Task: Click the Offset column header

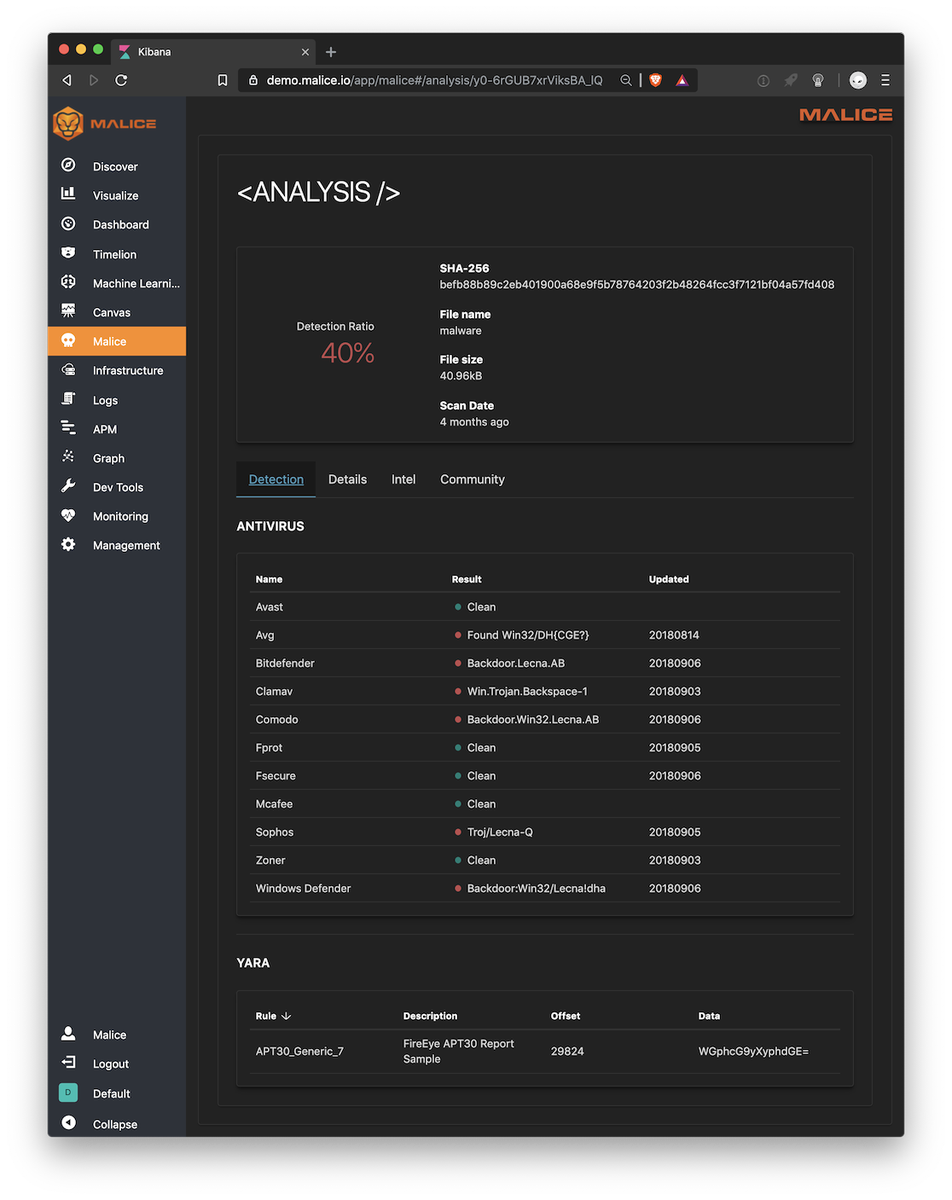Action: 565,1016
